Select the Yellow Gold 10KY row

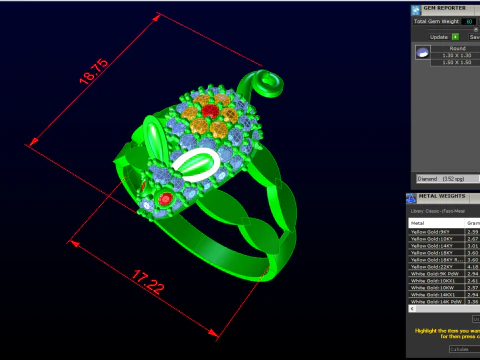[x=444, y=239]
